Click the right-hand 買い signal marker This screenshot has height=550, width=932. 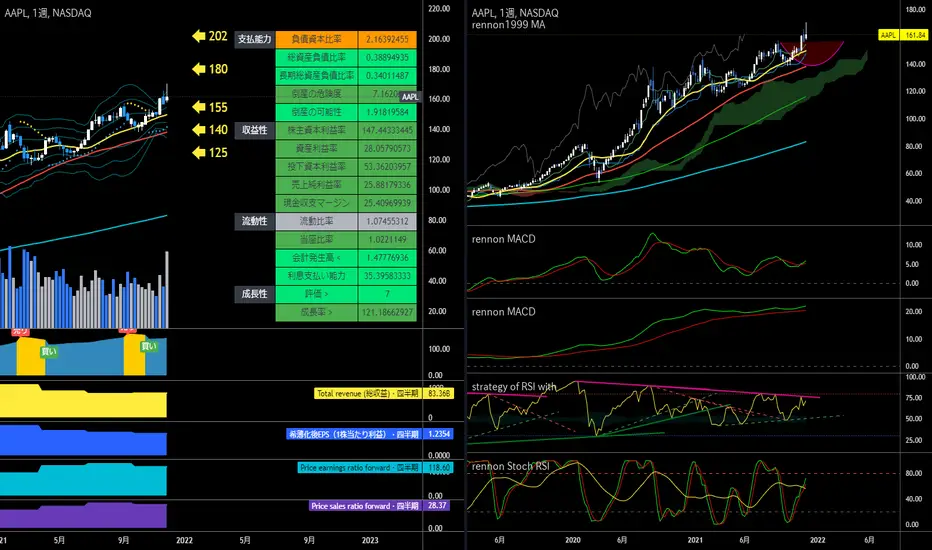[x=149, y=346]
